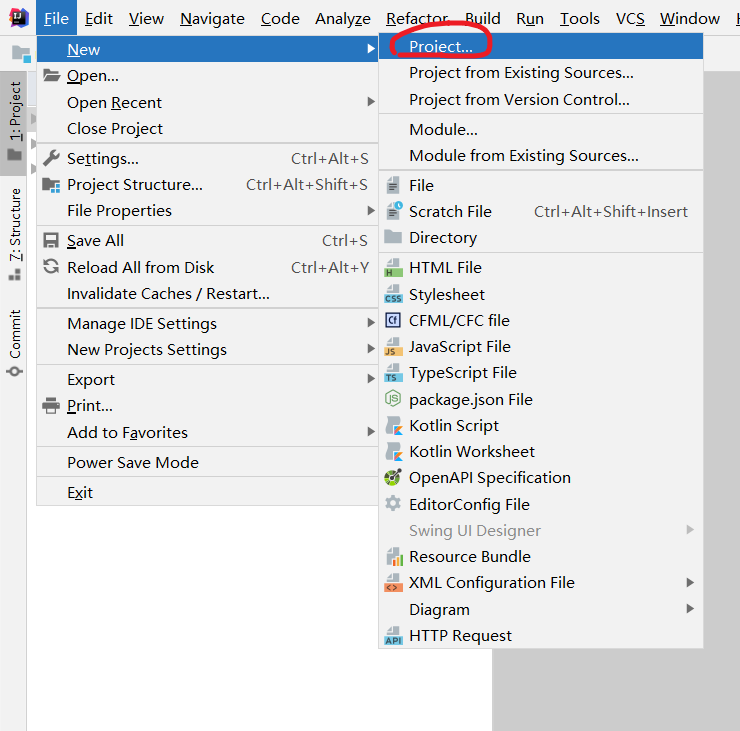Open the 1: Project tool window tab

pyautogui.click(x=14, y=122)
